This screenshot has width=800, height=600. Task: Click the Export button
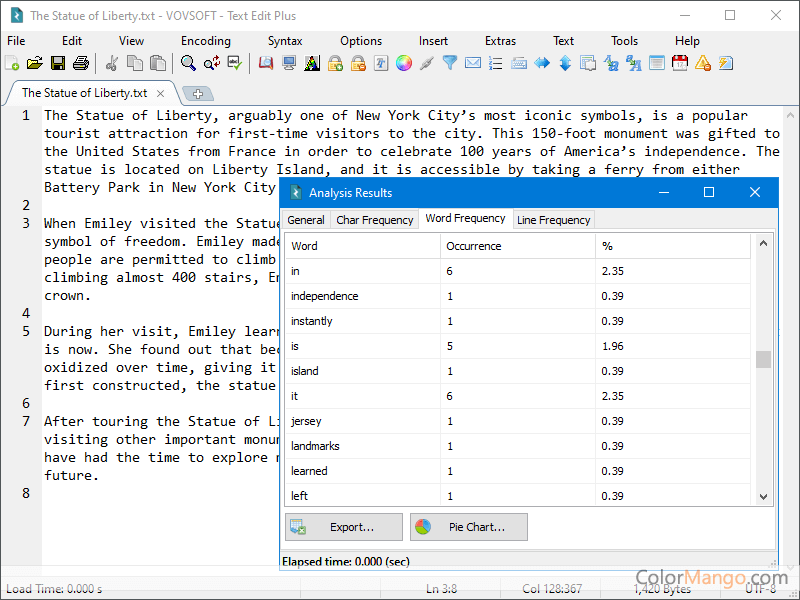[344, 527]
